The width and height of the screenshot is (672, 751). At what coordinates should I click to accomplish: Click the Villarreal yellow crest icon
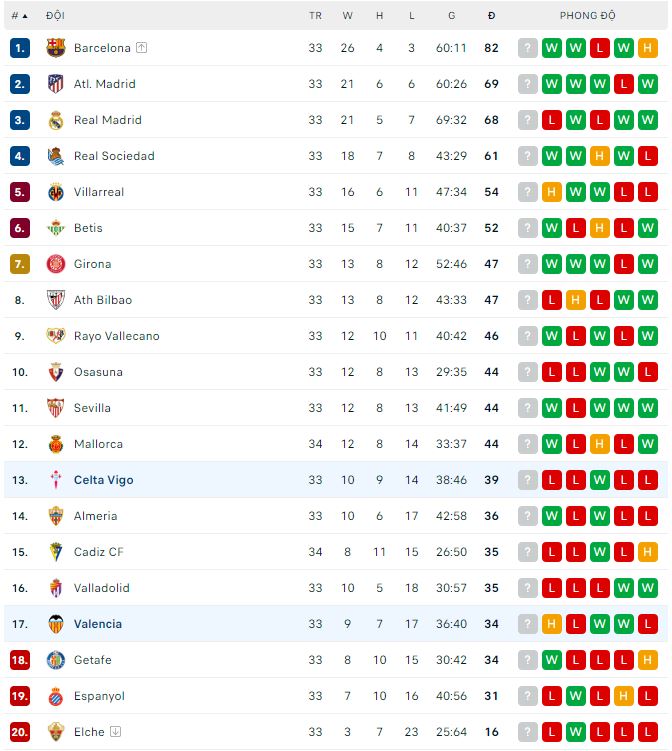click(x=56, y=192)
